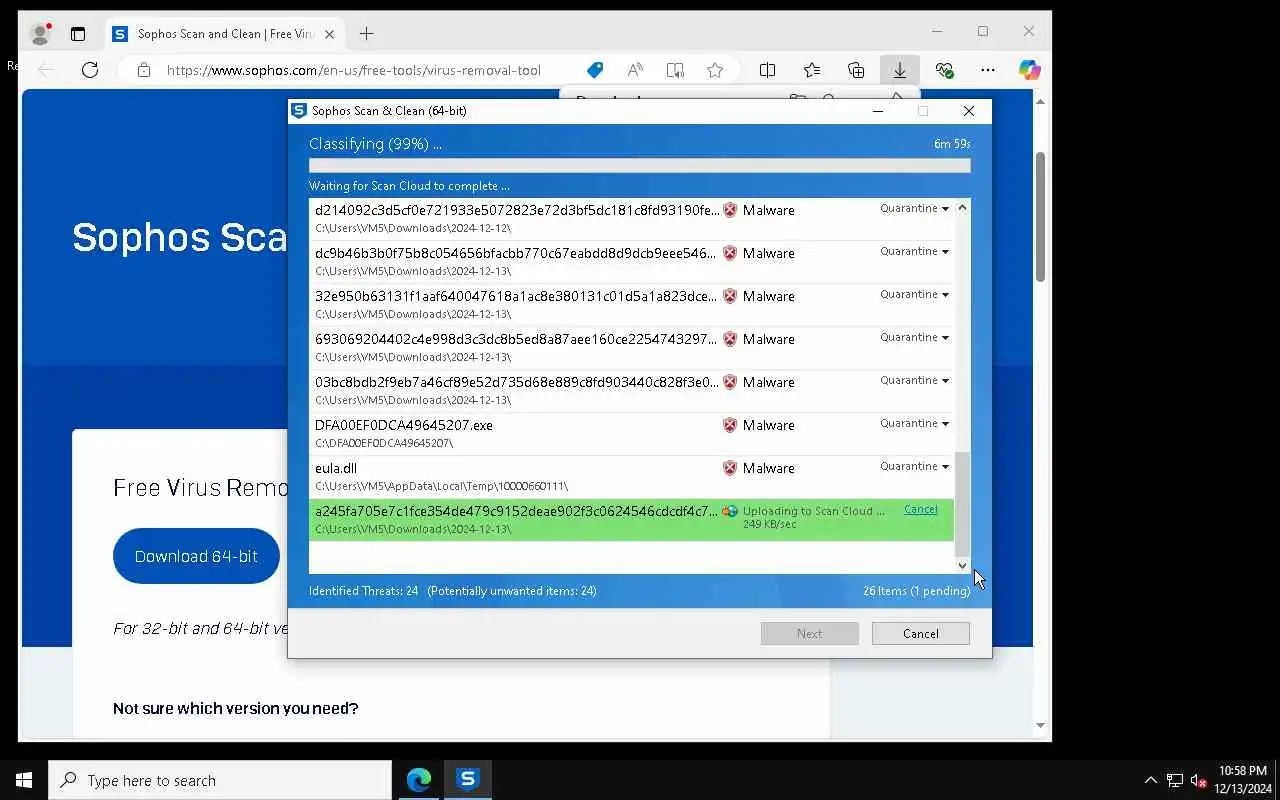
Task: Open Immersive Reader icon in address bar
Action: [x=675, y=70]
